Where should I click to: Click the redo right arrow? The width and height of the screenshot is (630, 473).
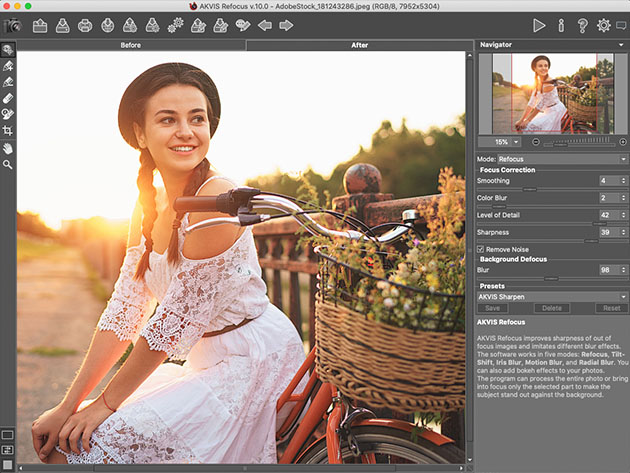coord(286,25)
